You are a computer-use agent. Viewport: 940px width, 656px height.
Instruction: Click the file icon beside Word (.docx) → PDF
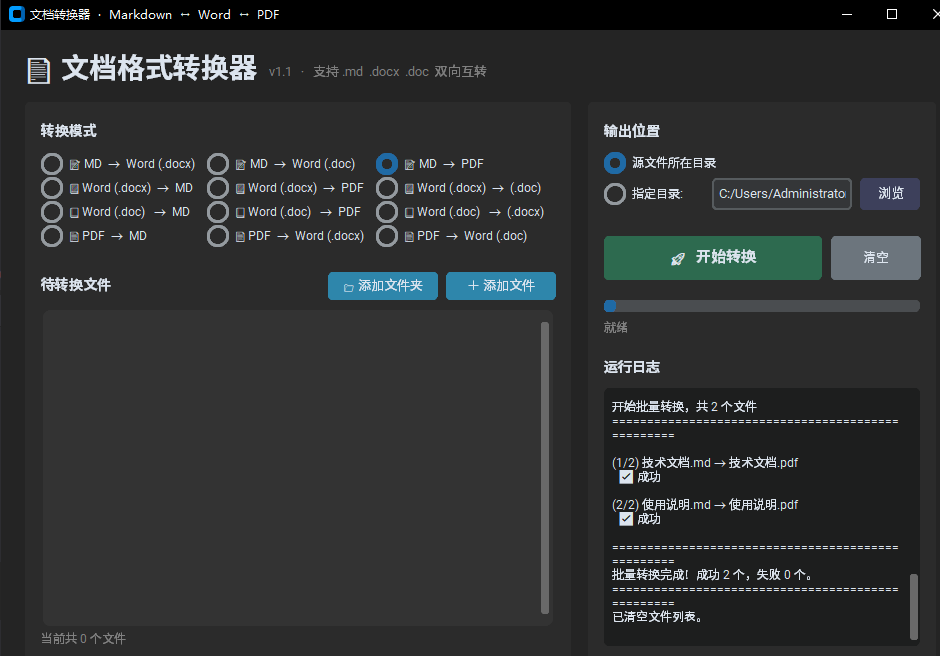pos(240,188)
